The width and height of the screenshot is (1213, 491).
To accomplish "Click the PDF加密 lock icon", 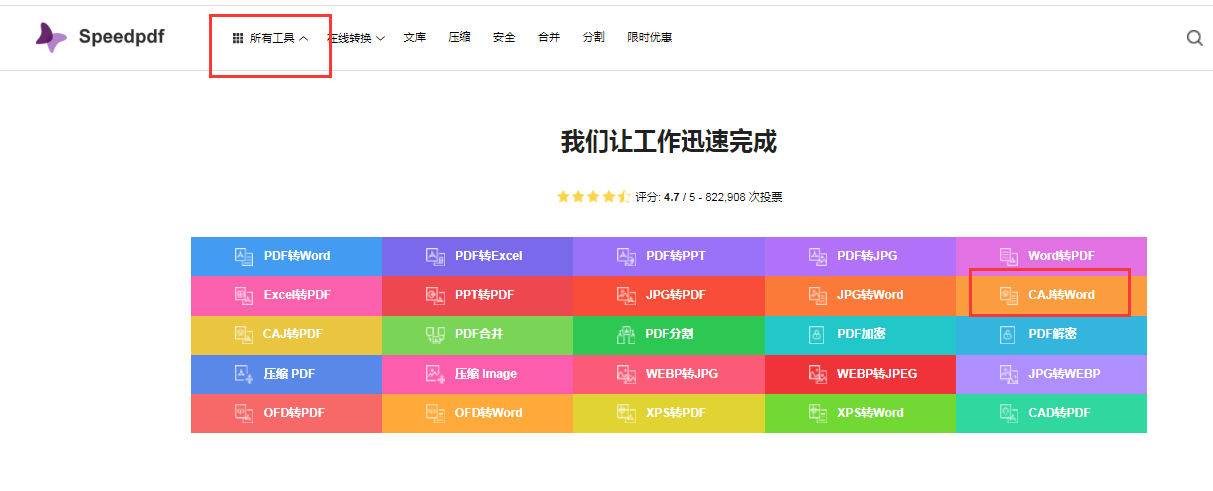I will [818, 334].
